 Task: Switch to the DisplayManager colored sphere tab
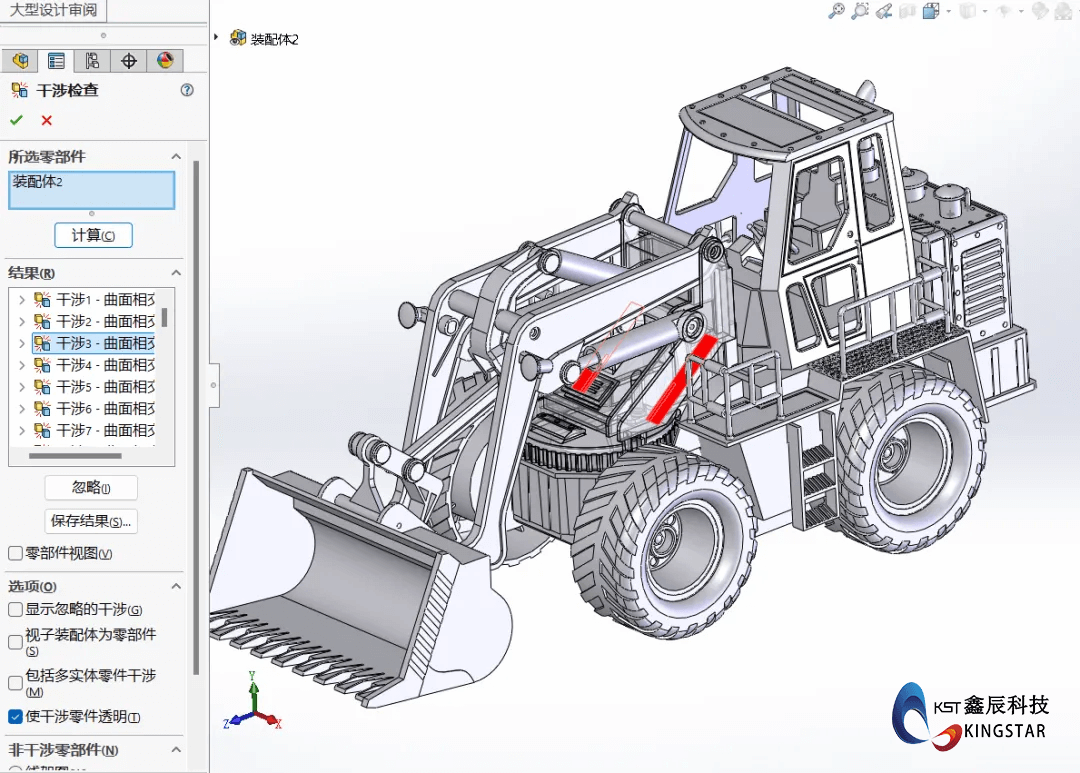pyautogui.click(x=165, y=60)
